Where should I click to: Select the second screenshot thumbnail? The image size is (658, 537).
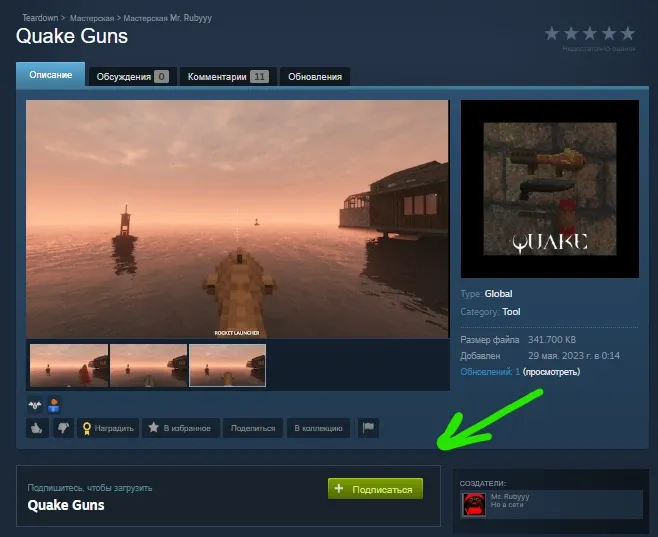[x=148, y=366]
